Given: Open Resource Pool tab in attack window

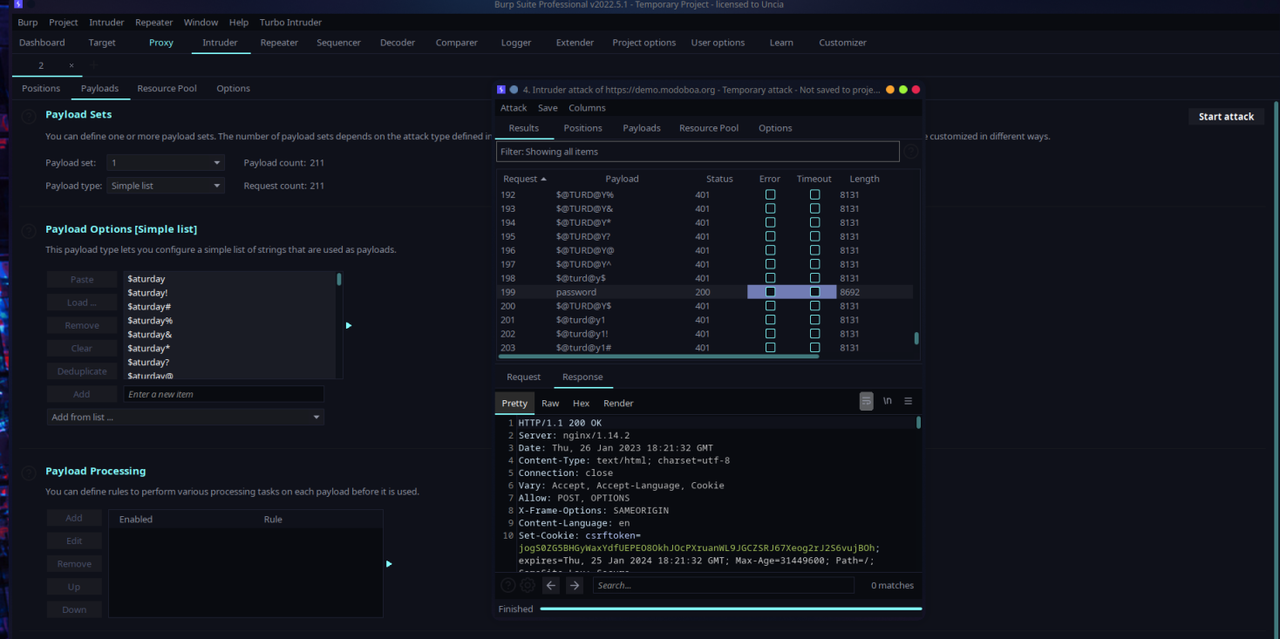Looking at the screenshot, I should 709,128.
